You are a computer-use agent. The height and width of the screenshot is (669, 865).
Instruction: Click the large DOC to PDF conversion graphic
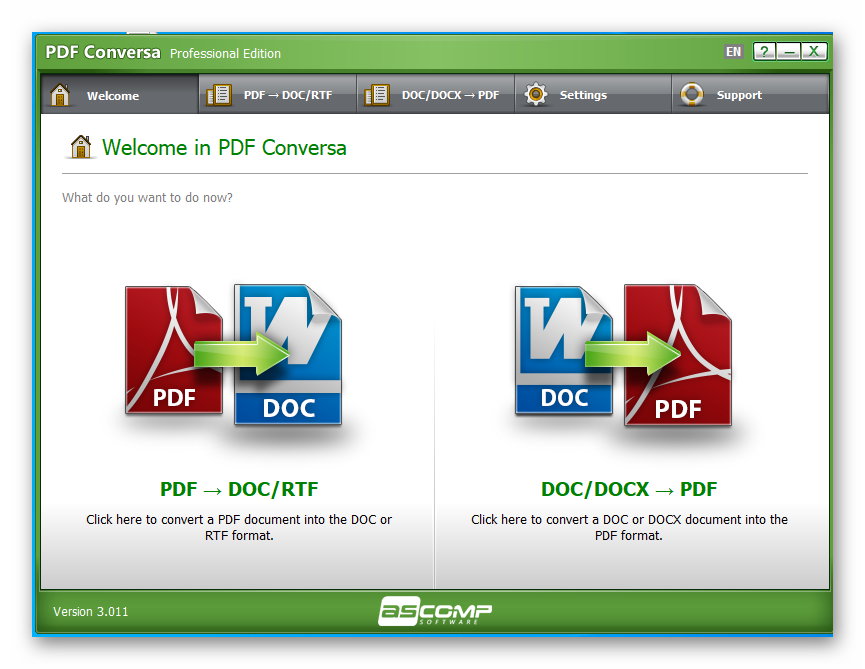coord(623,356)
